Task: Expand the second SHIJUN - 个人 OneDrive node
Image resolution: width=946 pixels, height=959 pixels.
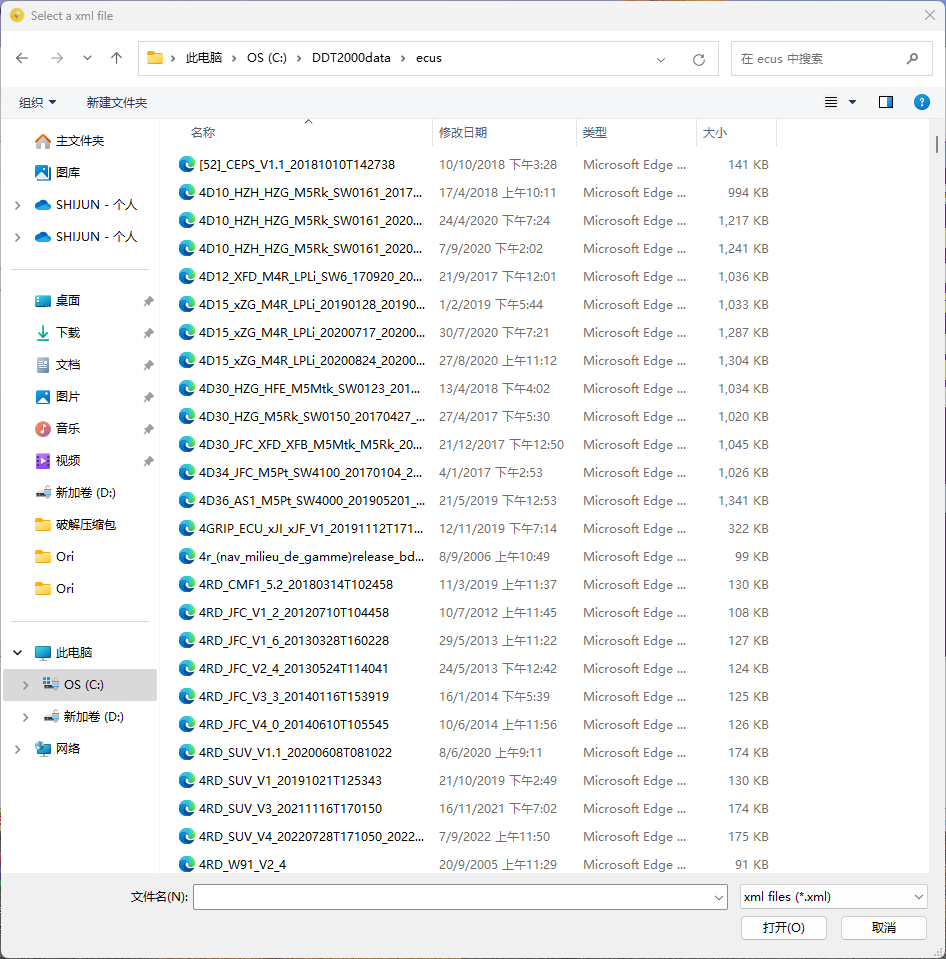Action: (18, 237)
